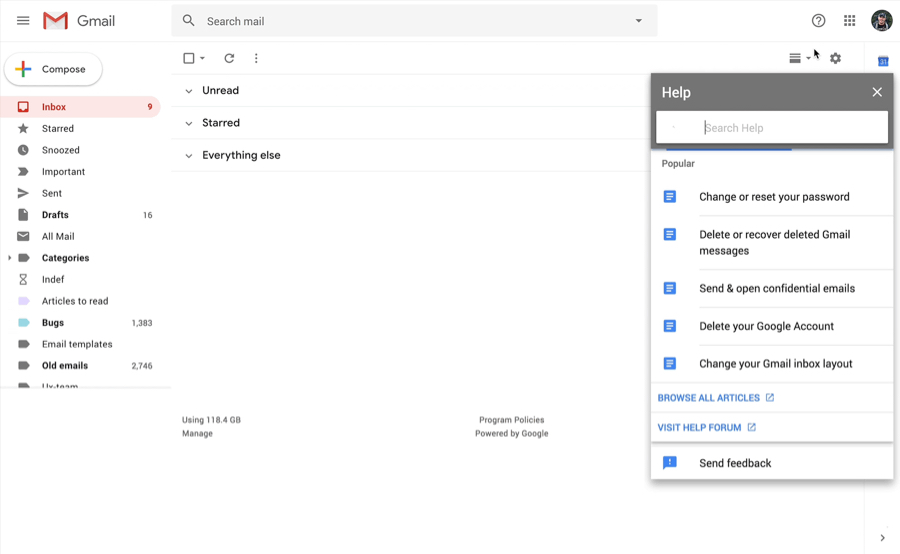Open the account profile avatar
This screenshot has height=554, width=900.
pos(882,21)
